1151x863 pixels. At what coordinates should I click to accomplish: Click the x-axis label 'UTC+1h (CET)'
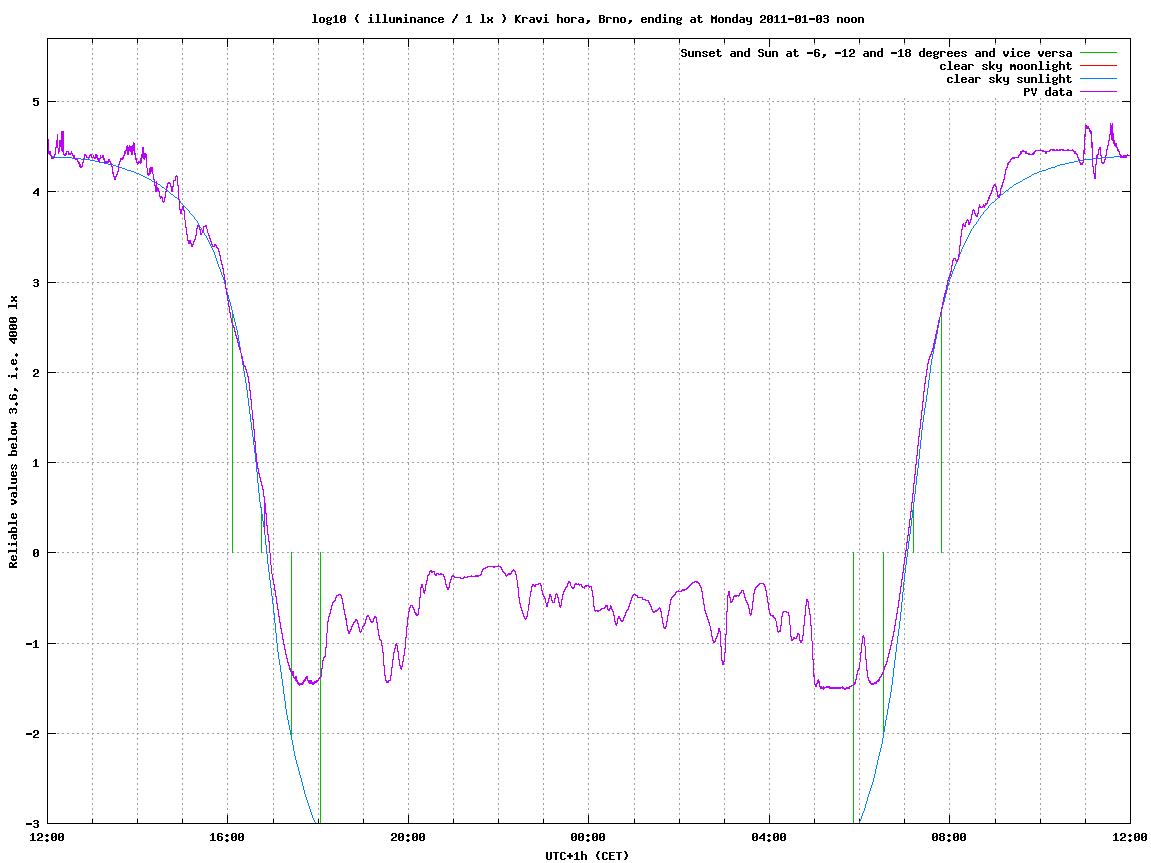587,856
